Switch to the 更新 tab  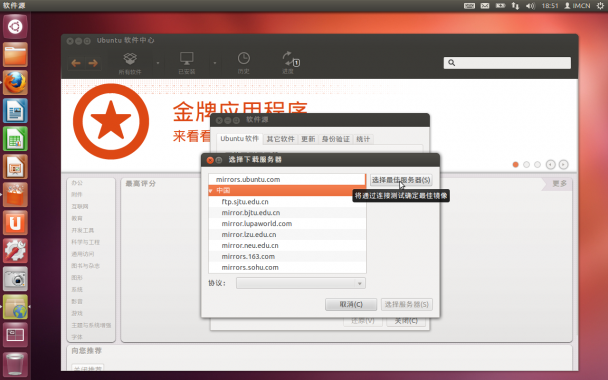(308, 139)
